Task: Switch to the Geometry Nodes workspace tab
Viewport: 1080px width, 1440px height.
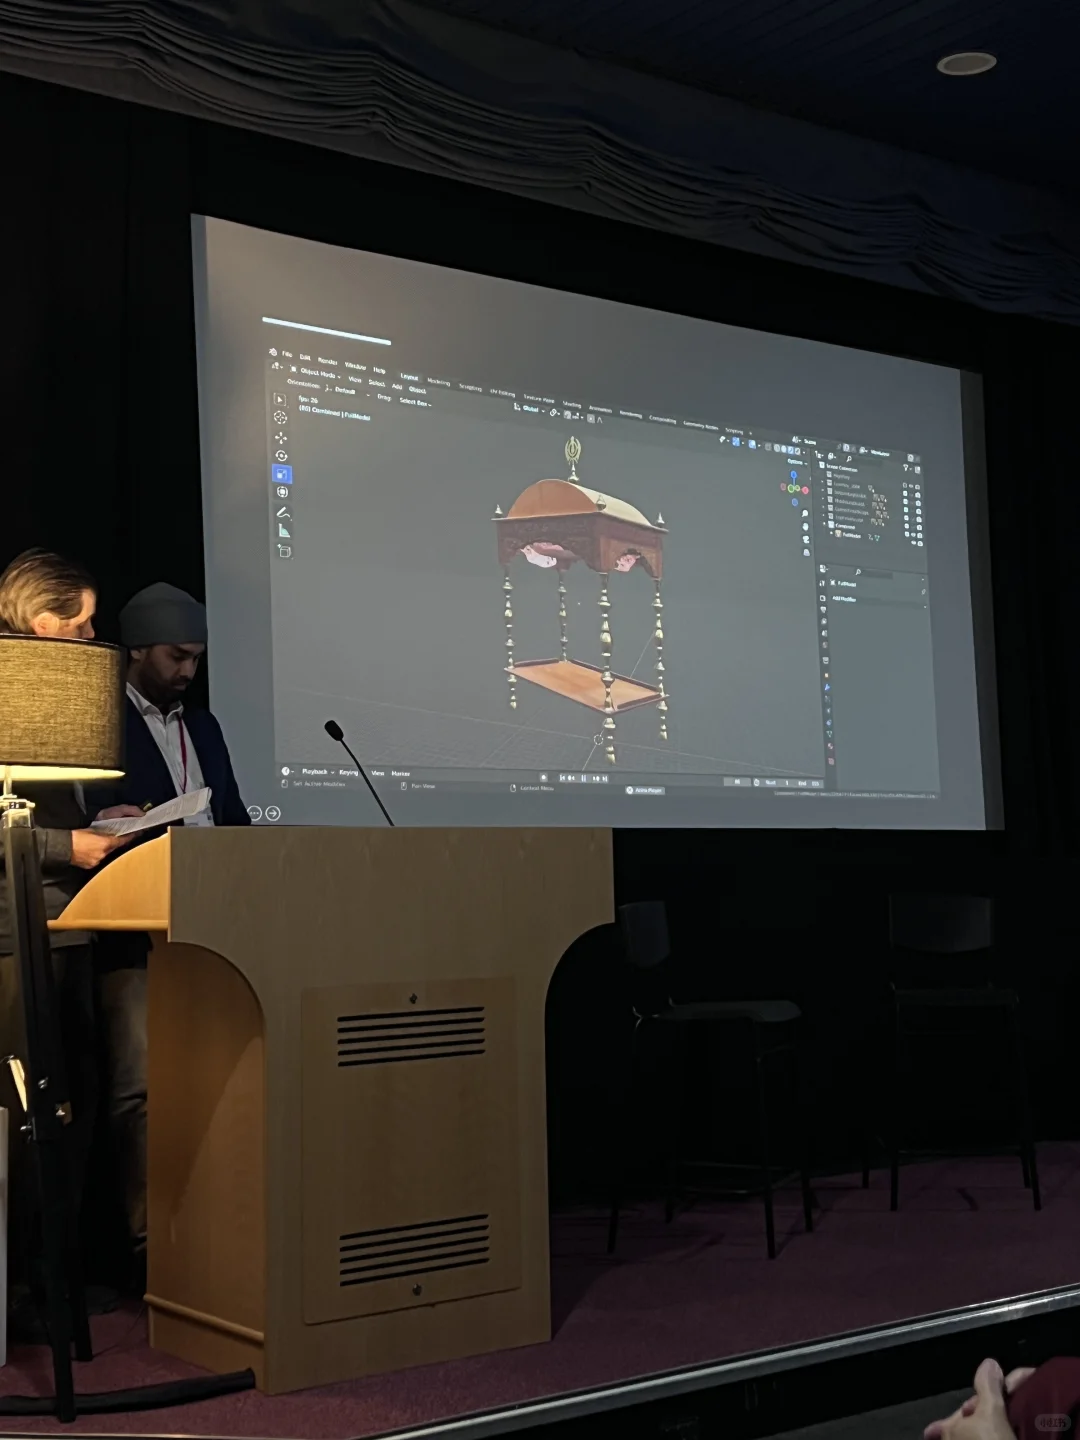Action: click(x=701, y=426)
